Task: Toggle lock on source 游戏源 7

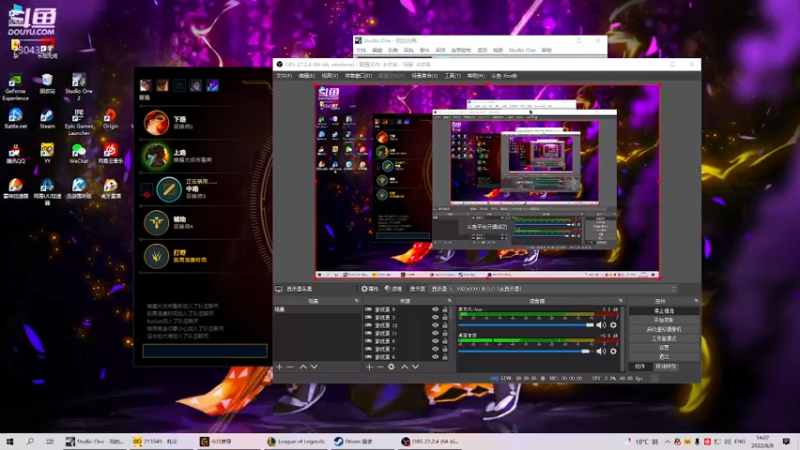Action: point(445,349)
